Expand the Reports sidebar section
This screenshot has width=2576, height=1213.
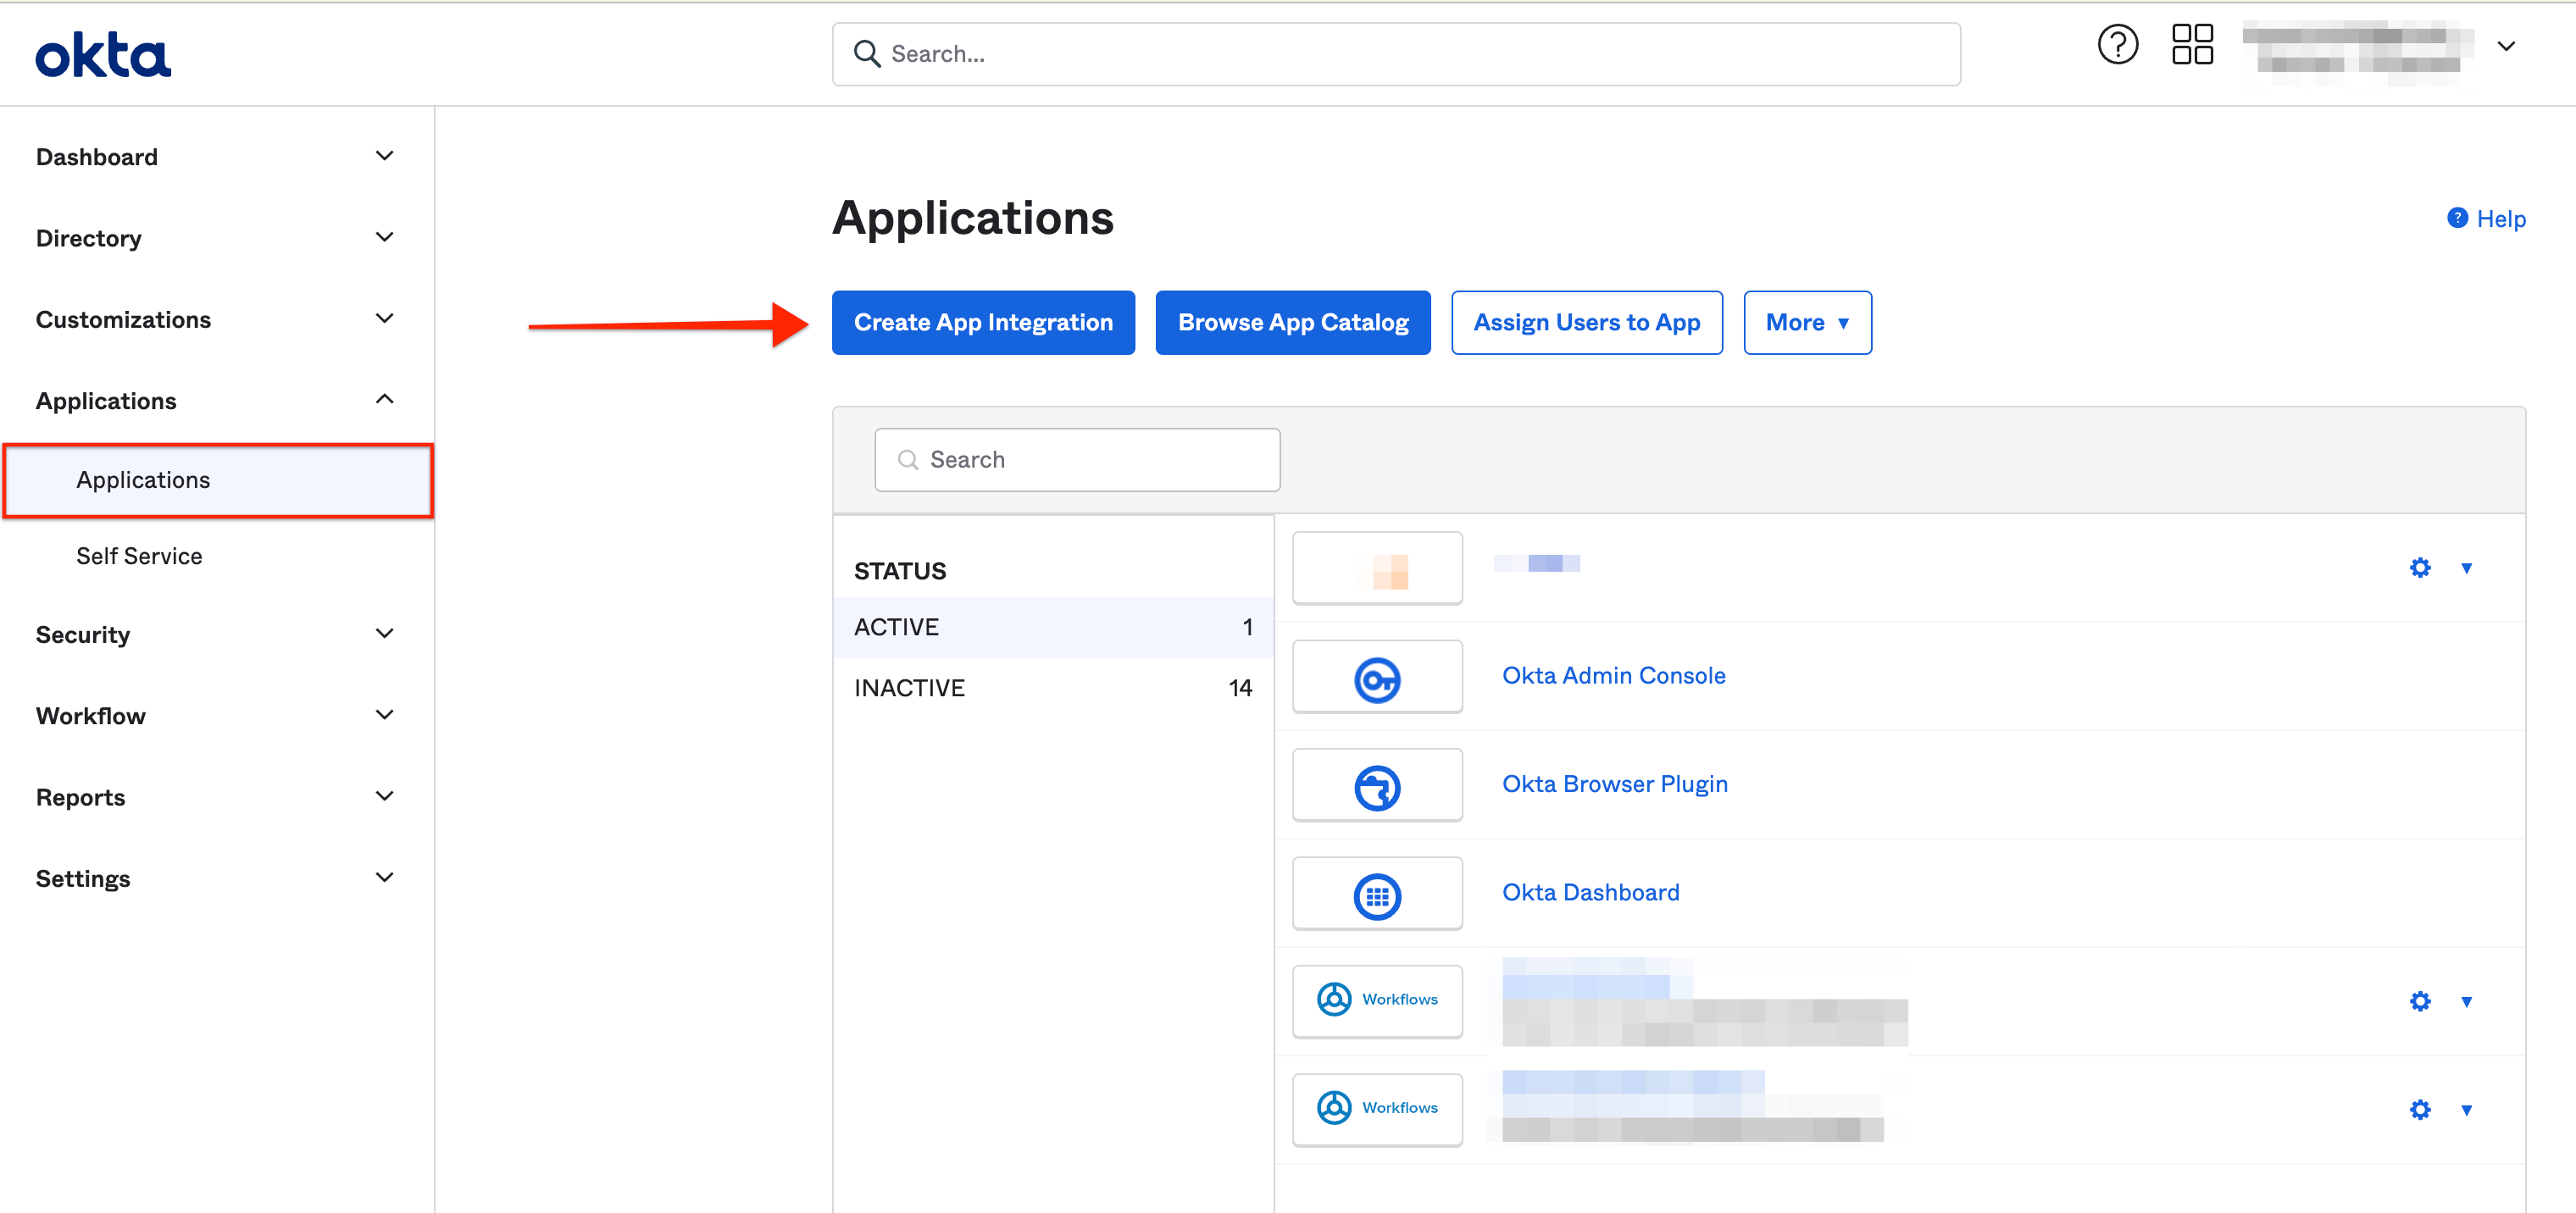384,796
